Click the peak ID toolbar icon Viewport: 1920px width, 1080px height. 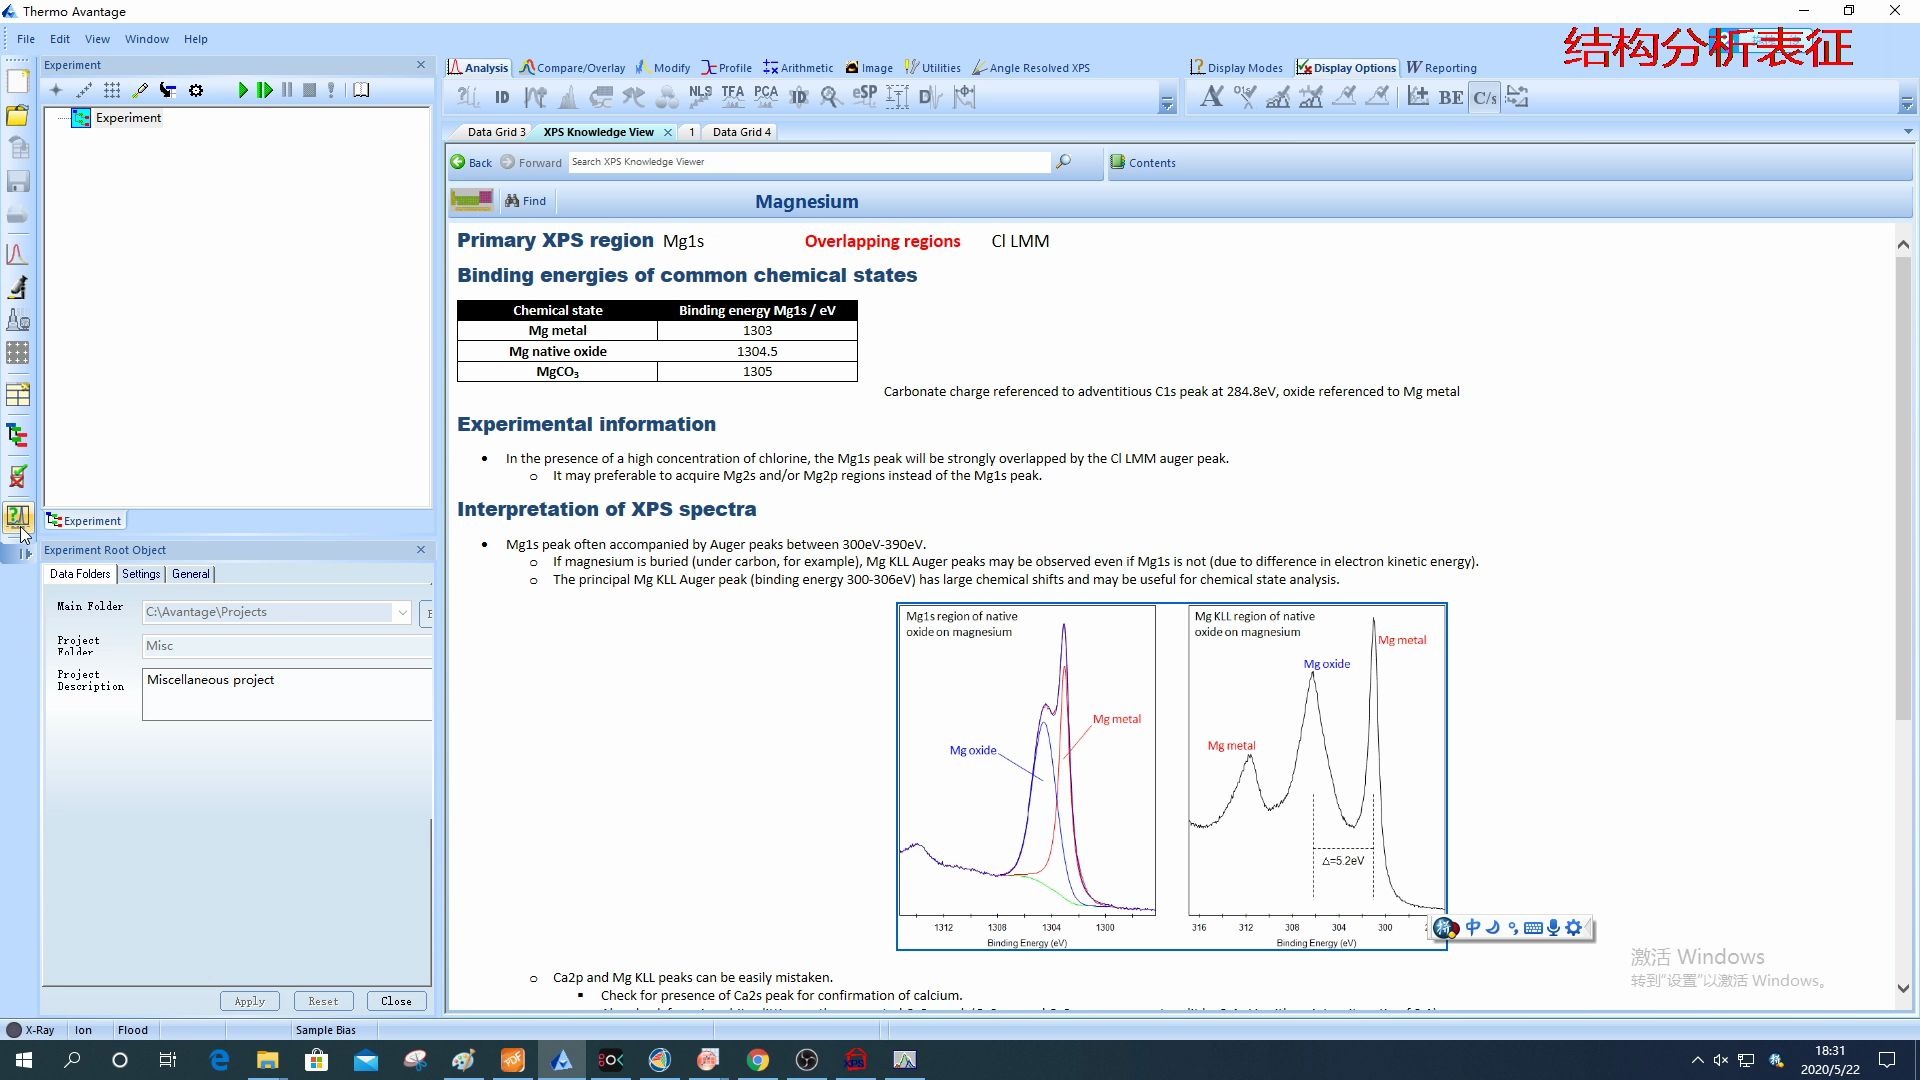pos(502,97)
